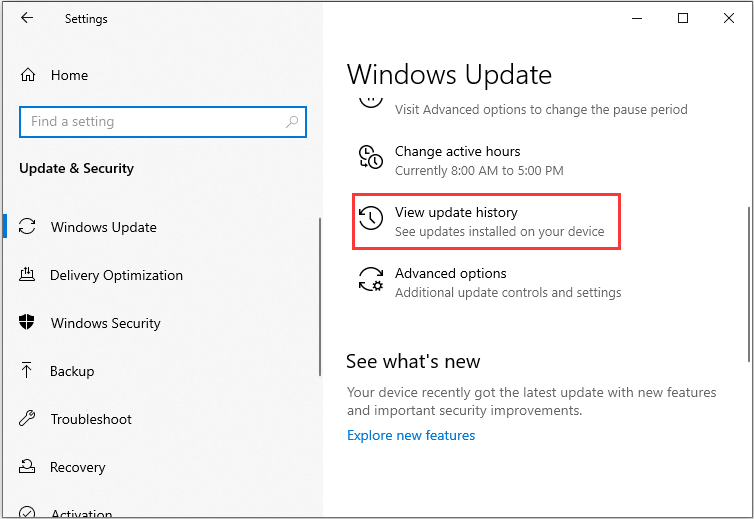
Task: Click the Advanced options gear icon
Action: [370, 280]
